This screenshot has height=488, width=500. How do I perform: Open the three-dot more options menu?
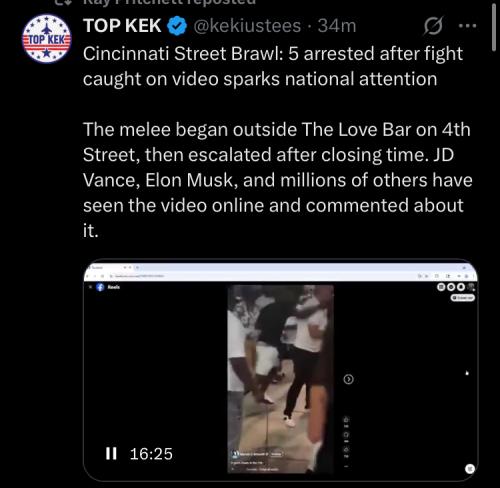(x=468, y=26)
